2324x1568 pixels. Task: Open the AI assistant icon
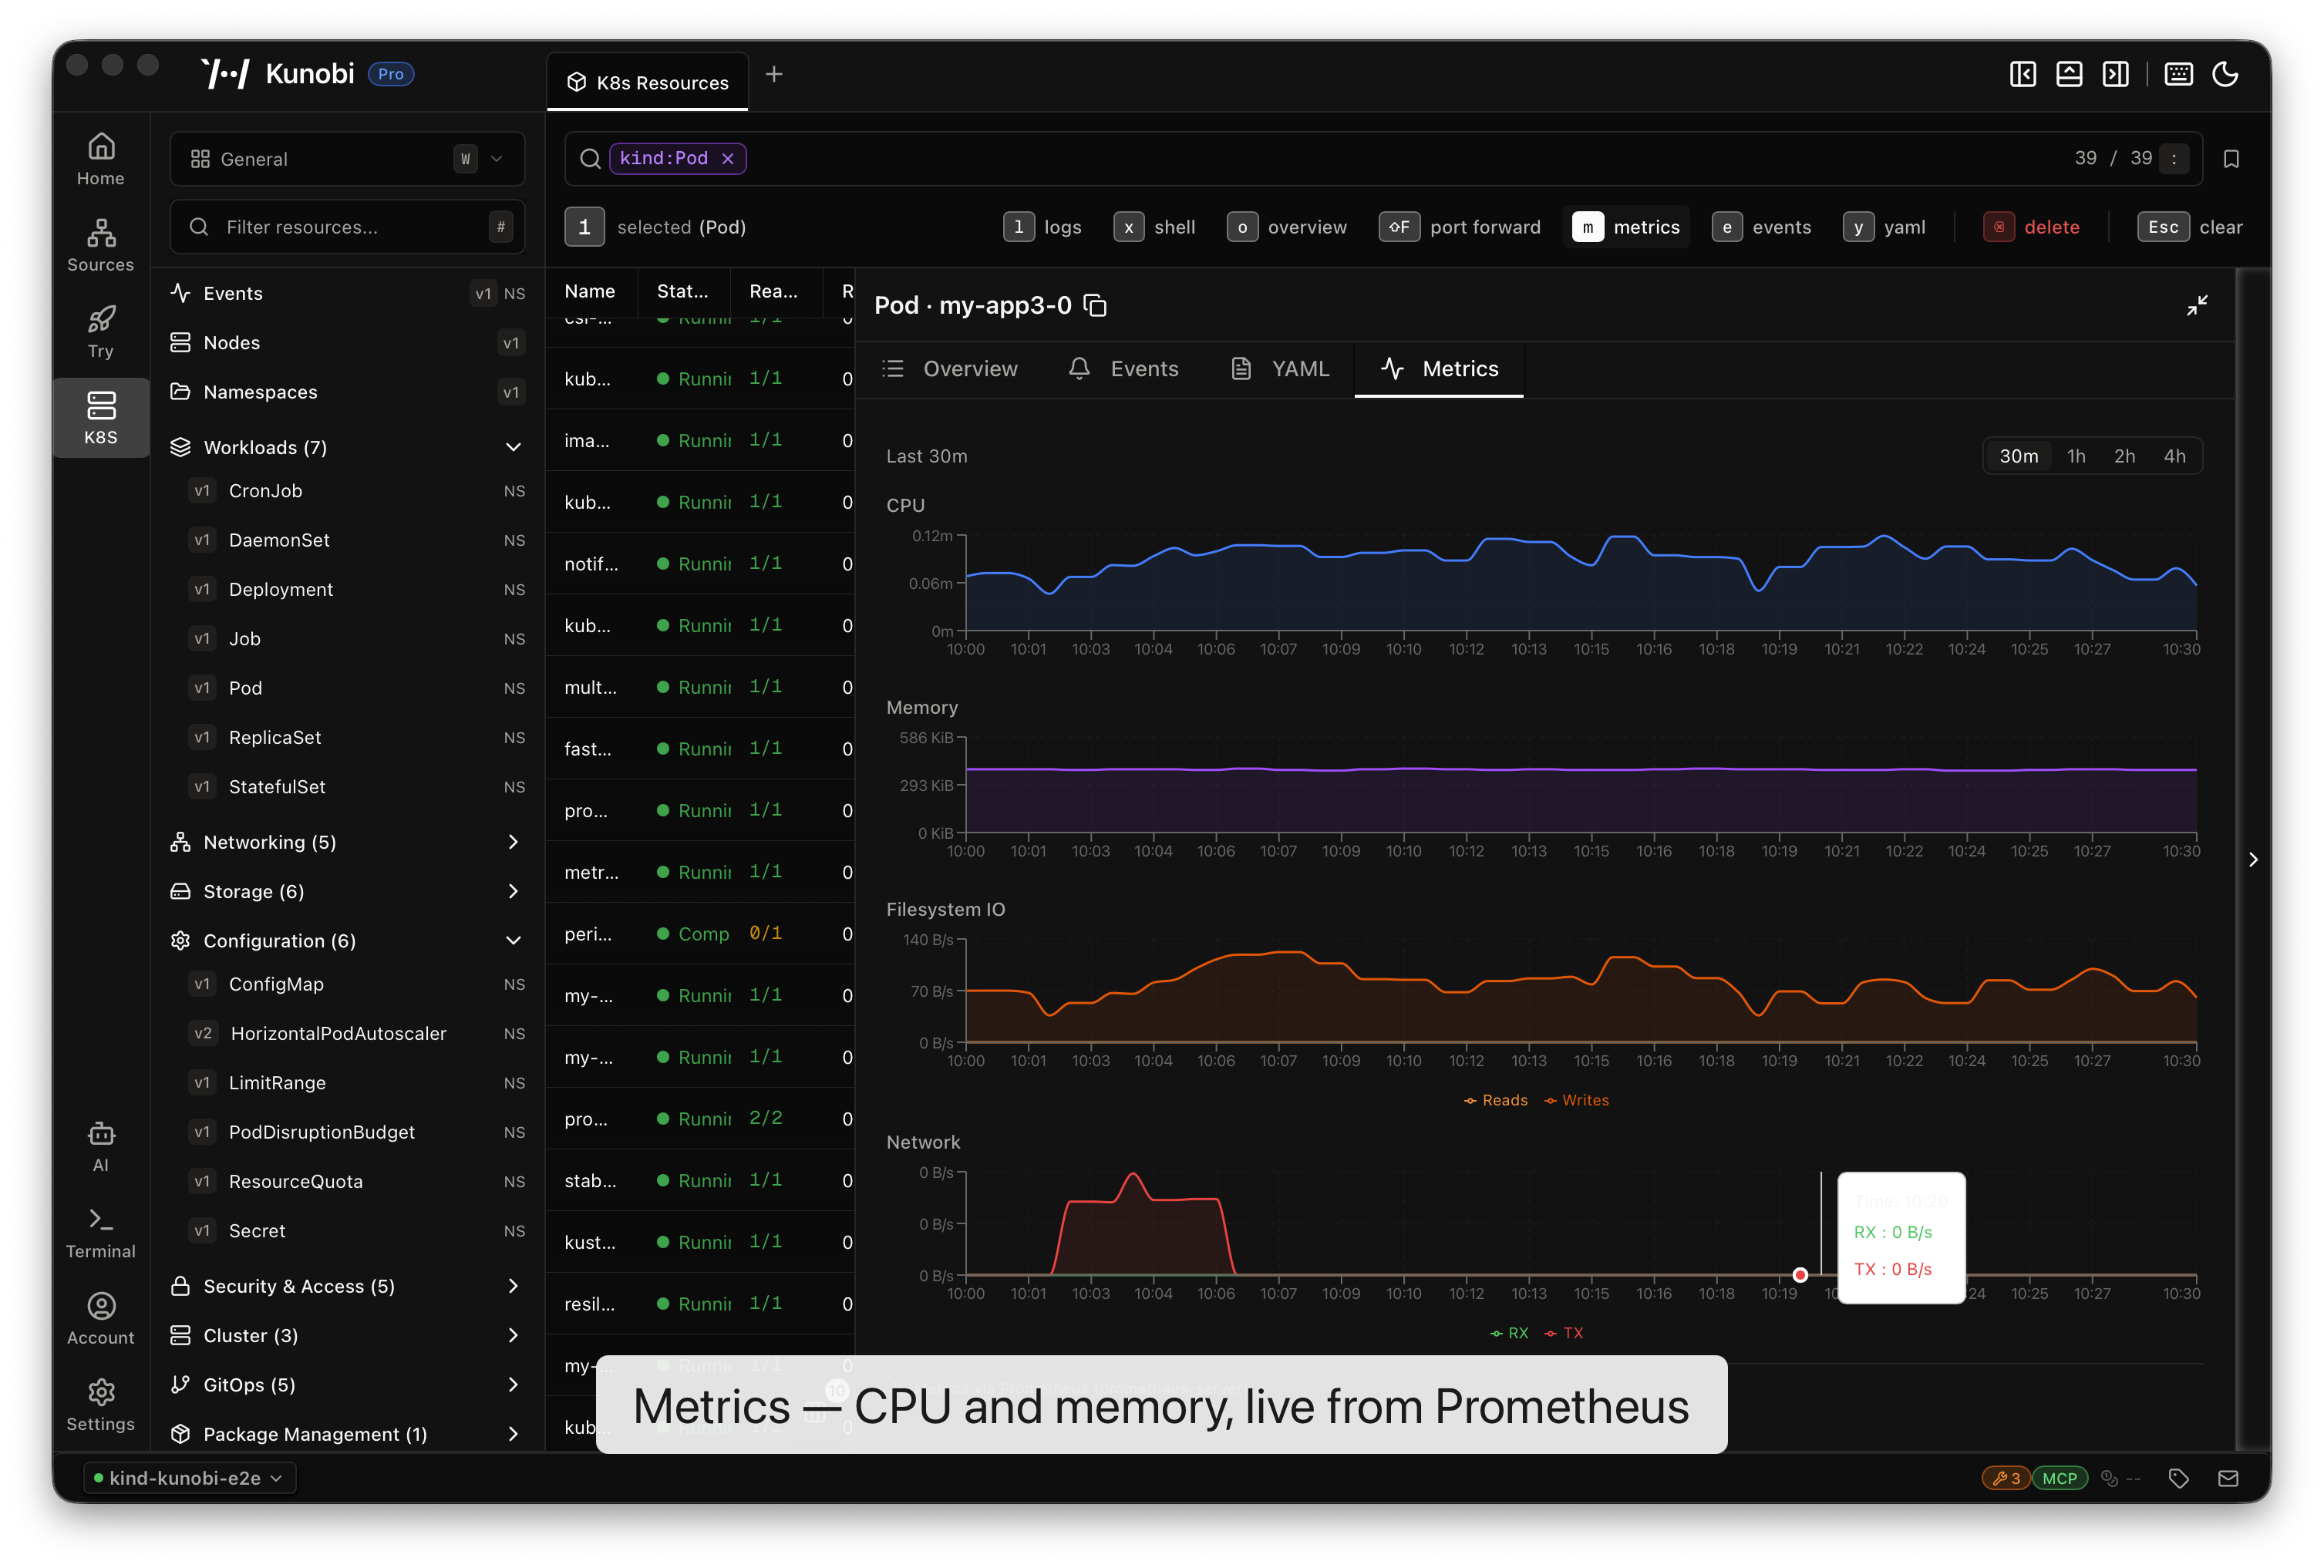click(x=100, y=1147)
